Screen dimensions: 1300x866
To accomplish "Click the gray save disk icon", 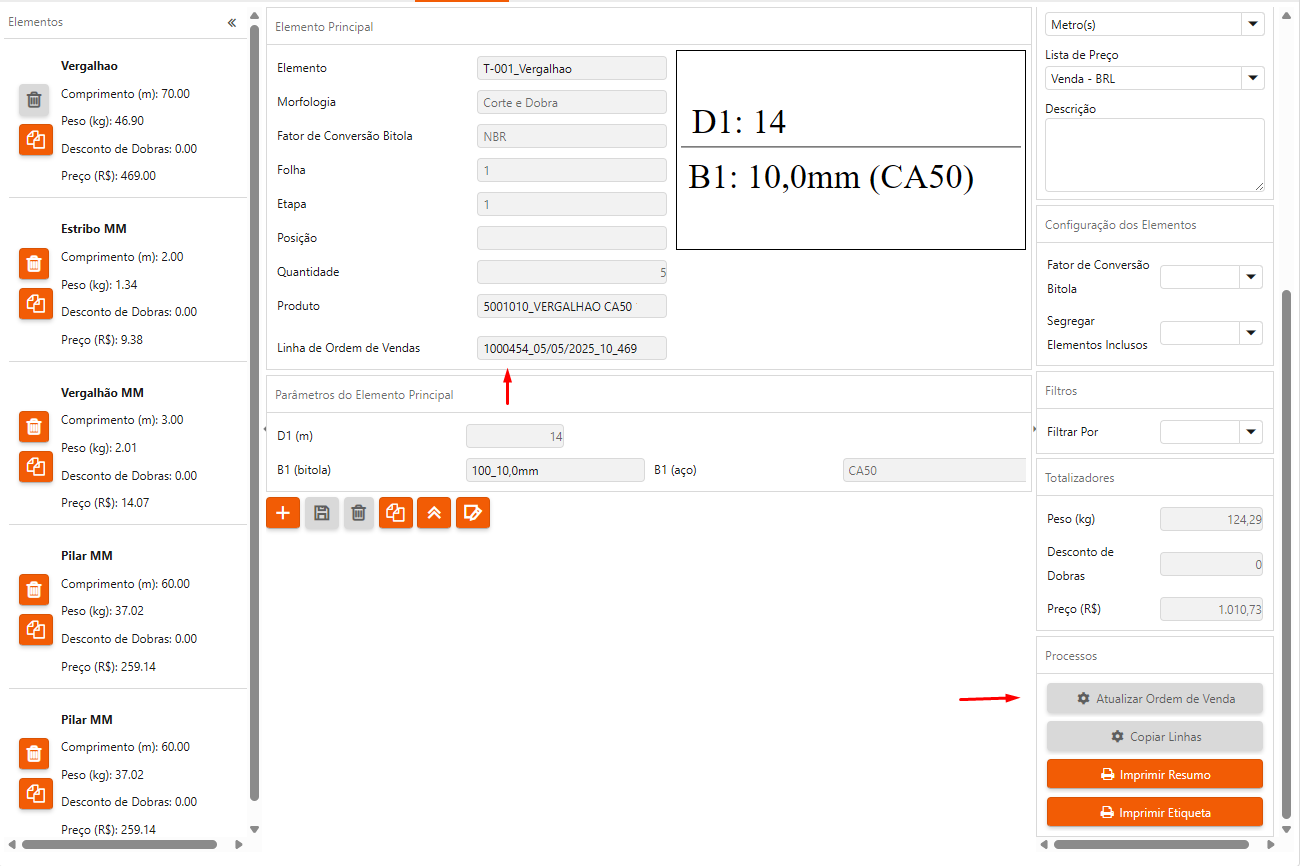I will [x=321, y=513].
